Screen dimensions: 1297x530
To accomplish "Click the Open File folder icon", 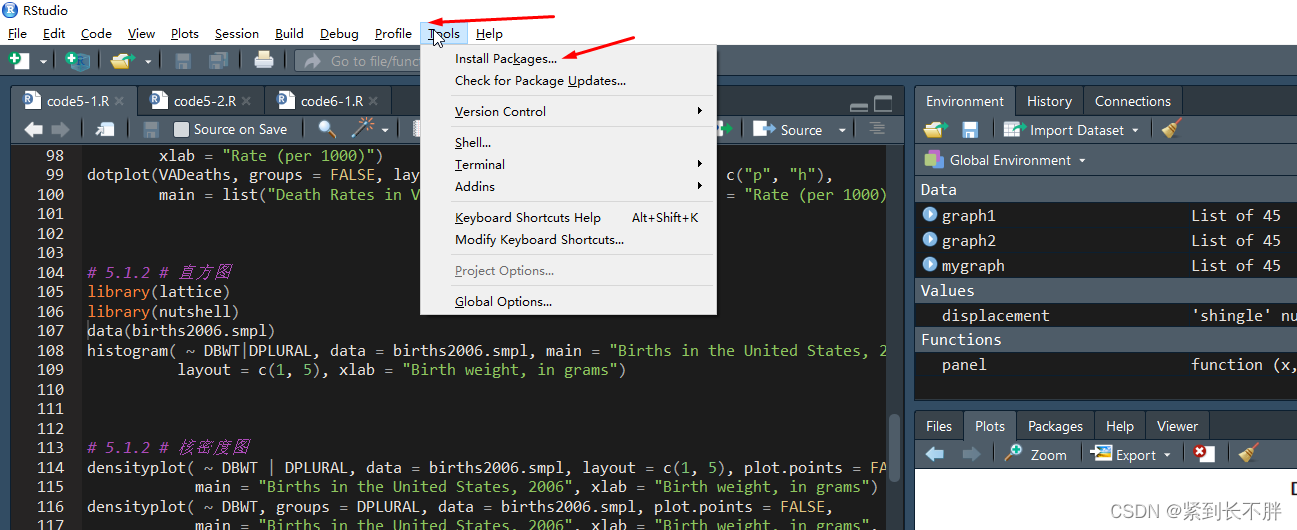I will point(122,61).
